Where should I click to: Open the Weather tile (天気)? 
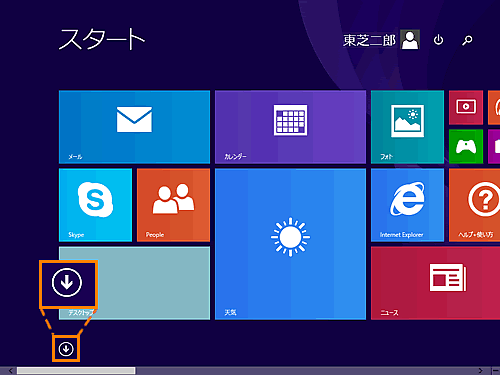pos(290,244)
